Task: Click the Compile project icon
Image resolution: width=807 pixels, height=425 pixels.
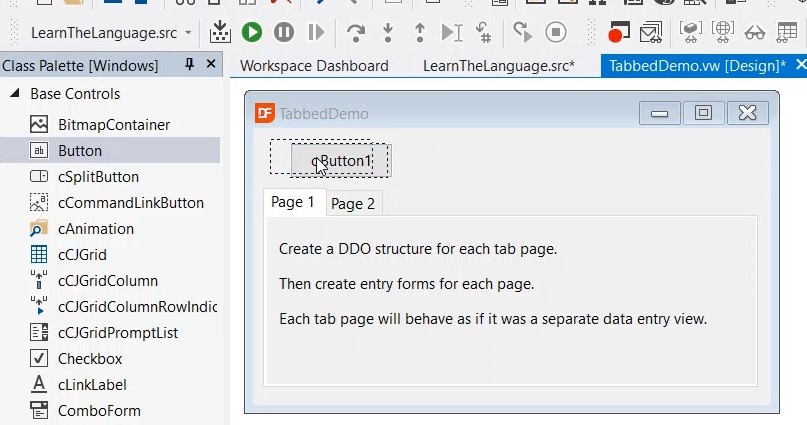Action: pos(220,33)
